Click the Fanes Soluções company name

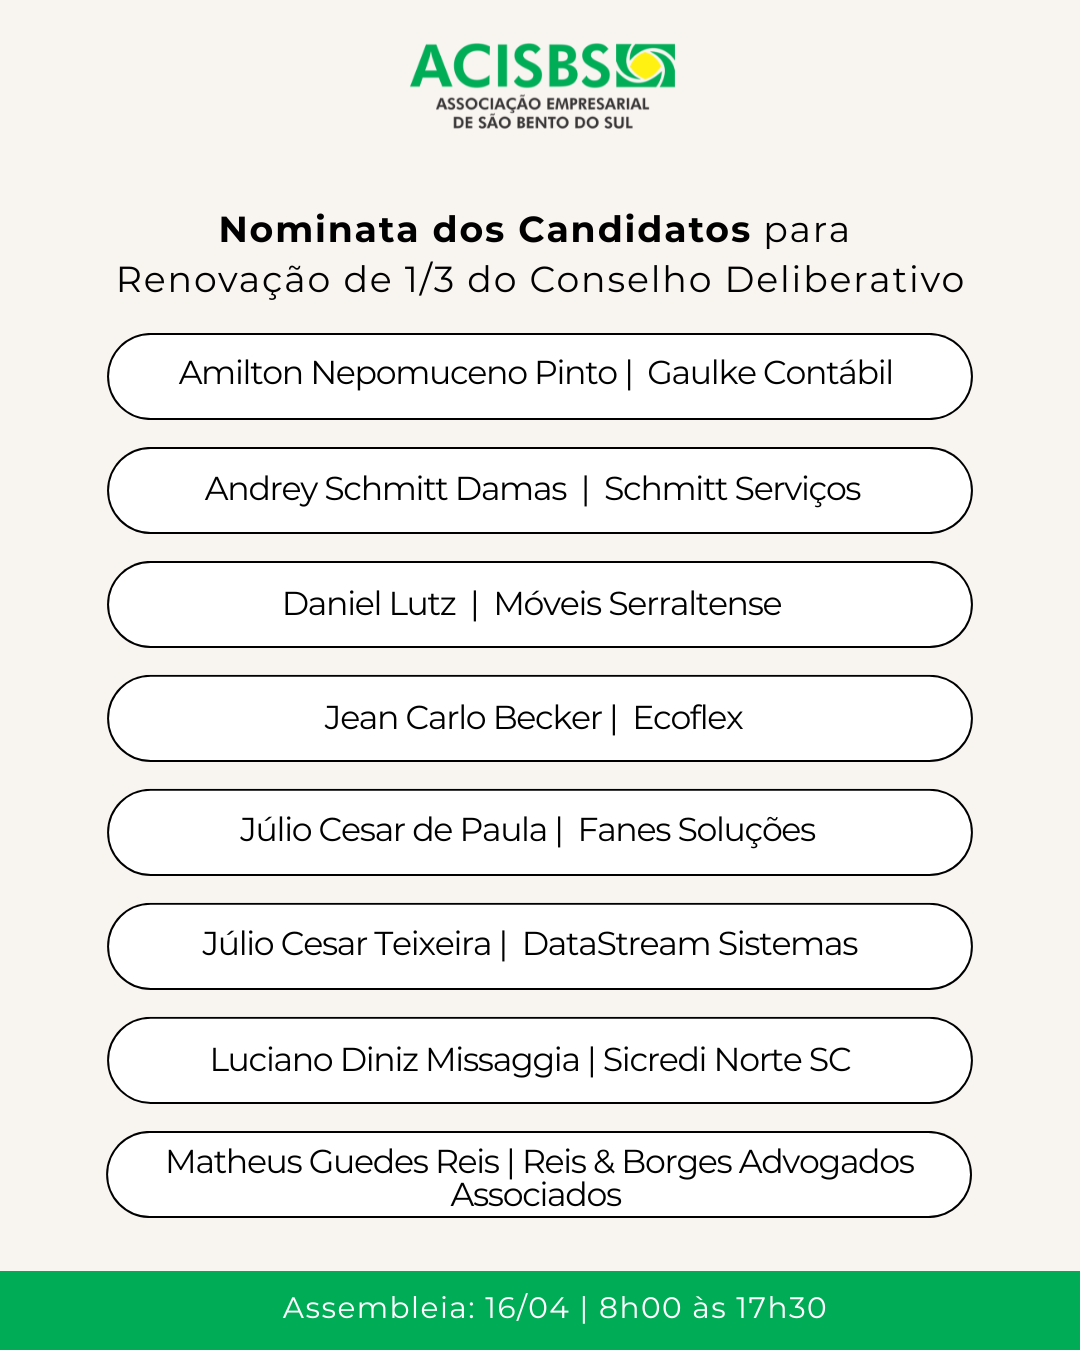(697, 830)
